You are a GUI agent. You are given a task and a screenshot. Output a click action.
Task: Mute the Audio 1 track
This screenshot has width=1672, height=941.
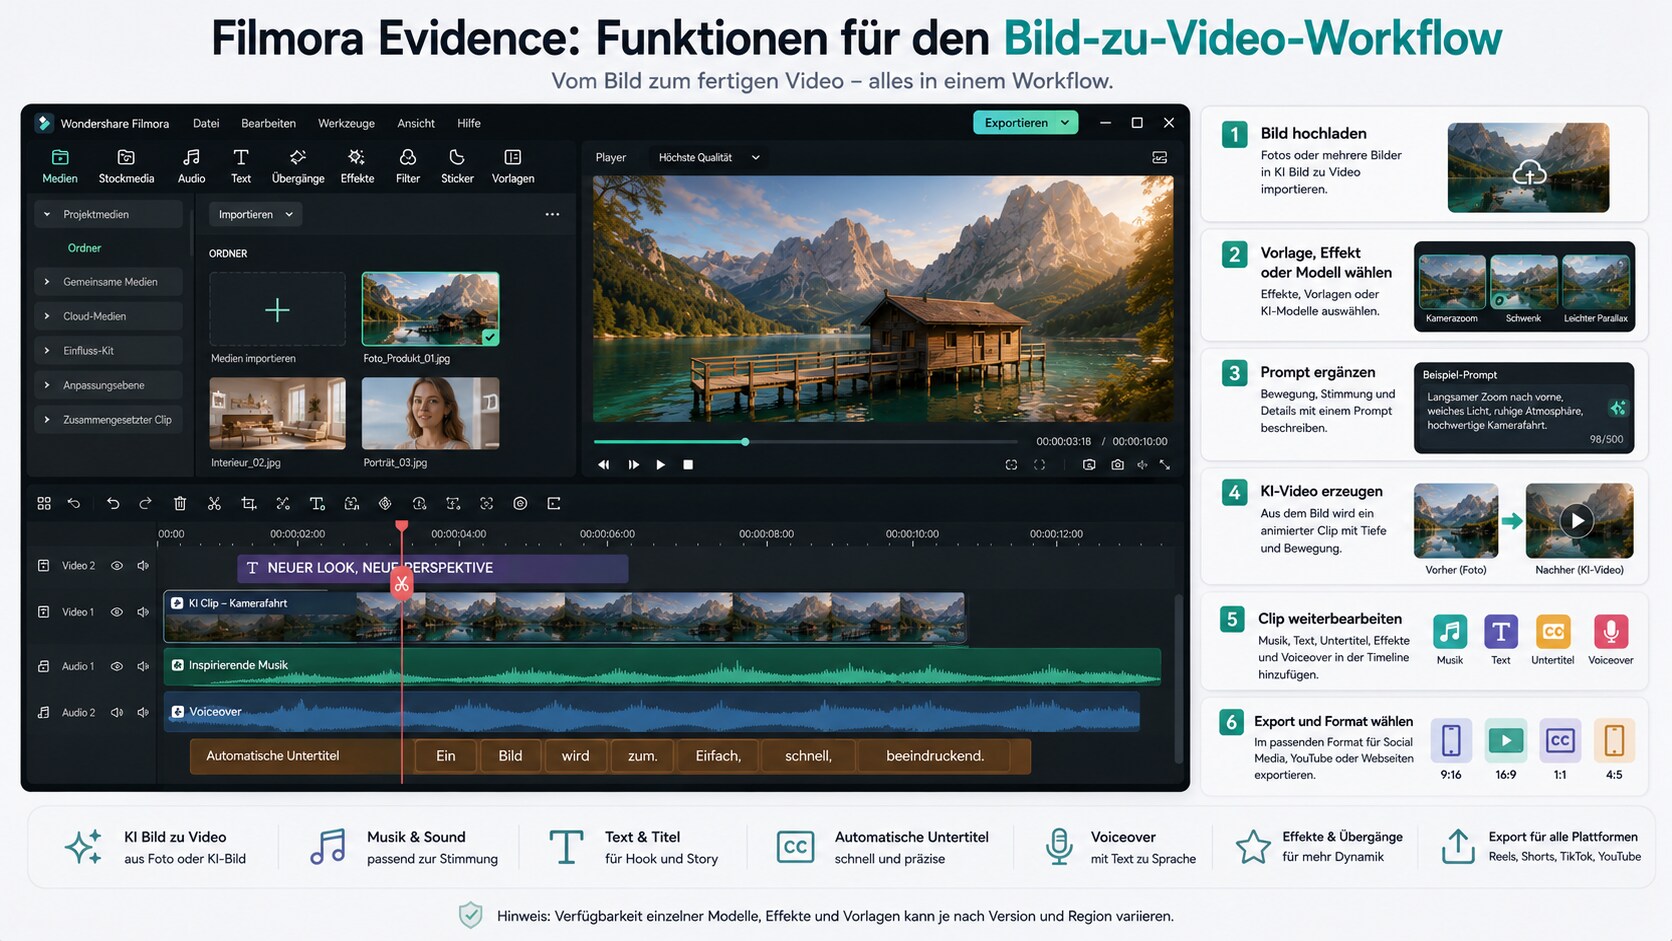click(x=143, y=666)
